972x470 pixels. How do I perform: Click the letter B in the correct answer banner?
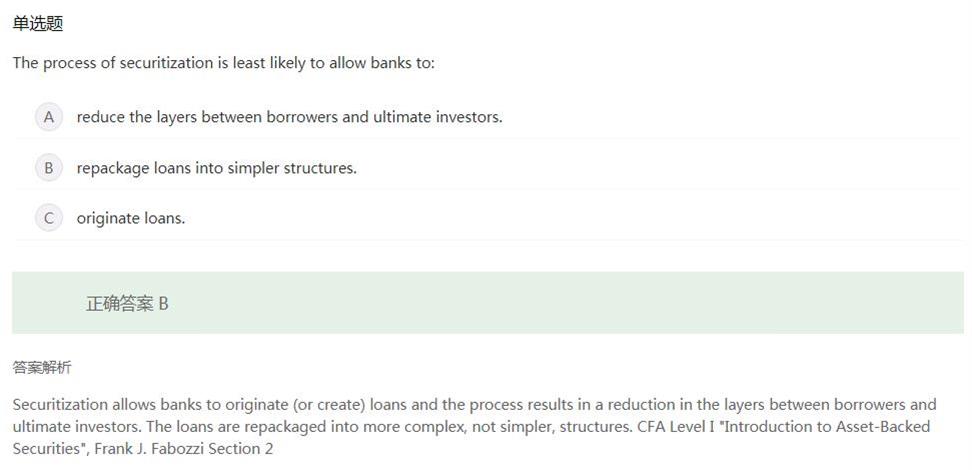pos(164,304)
